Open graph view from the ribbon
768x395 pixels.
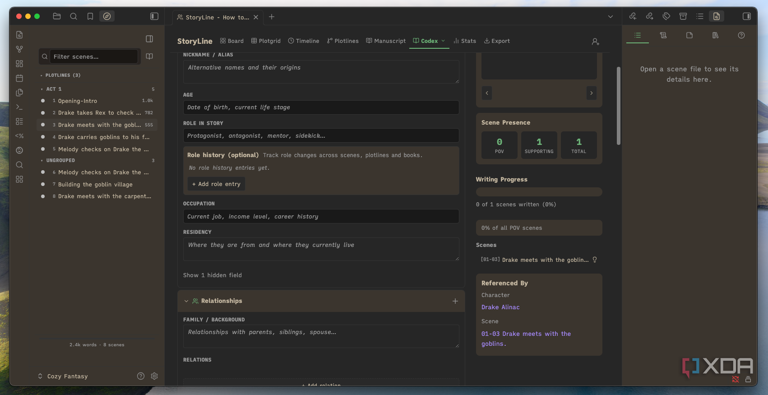pos(19,49)
